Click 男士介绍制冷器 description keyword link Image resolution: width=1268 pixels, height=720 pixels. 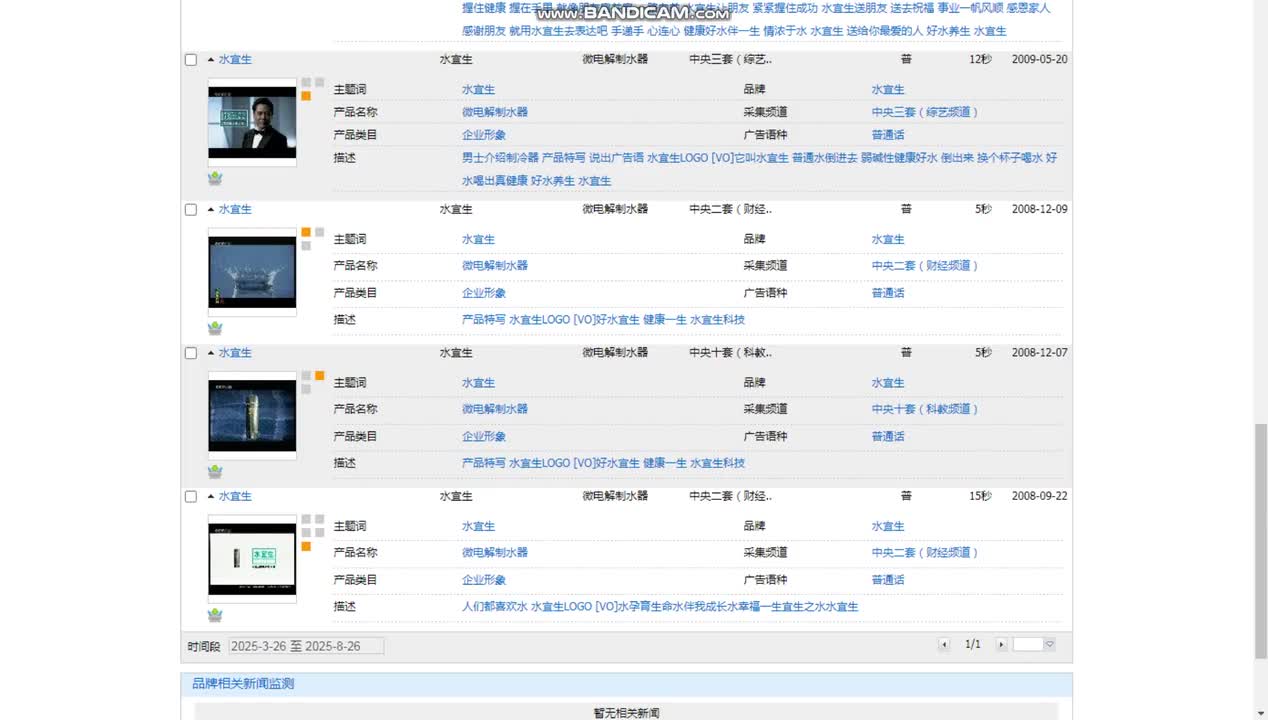500,158
